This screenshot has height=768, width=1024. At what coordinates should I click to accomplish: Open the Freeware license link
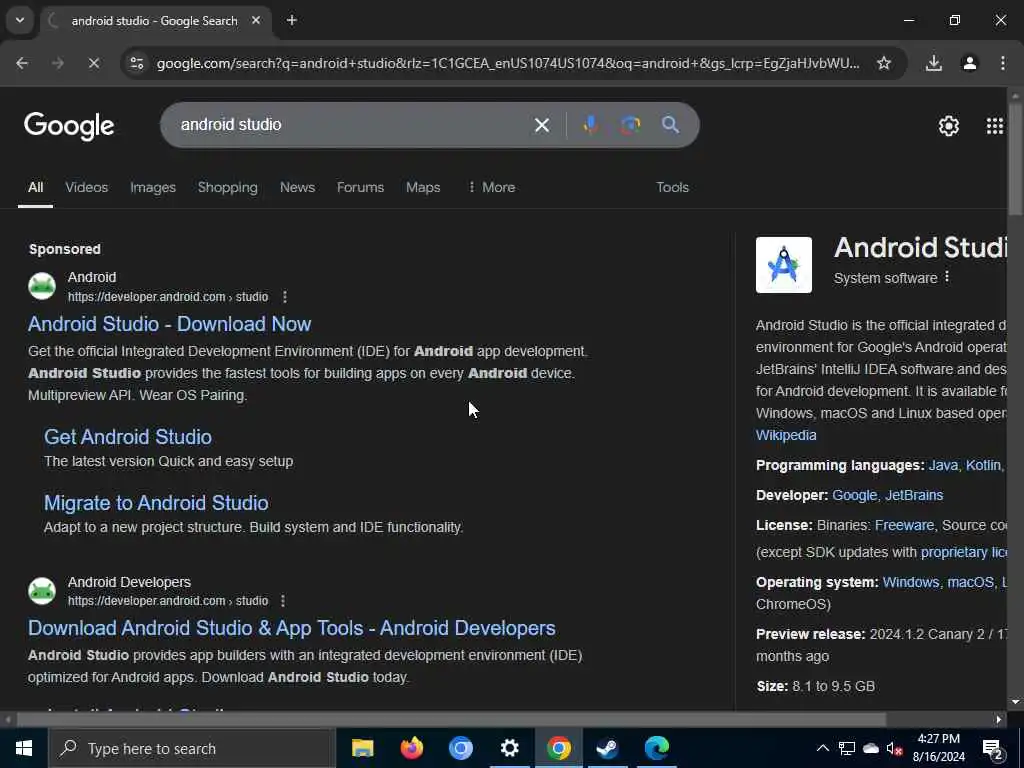coord(904,526)
